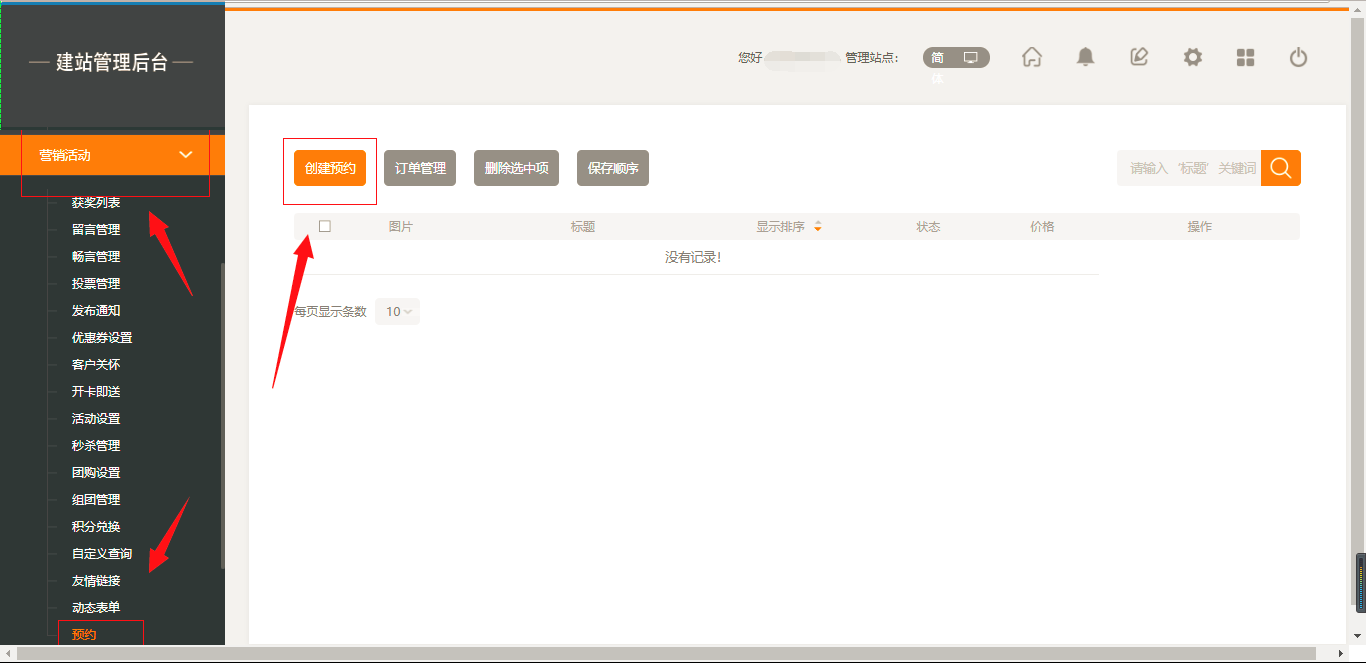Image resolution: width=1366 pixels, height=663 pixels.
Task: Go to 秒杀管理 in the sidebar
Action: click(x=96, y=446)
